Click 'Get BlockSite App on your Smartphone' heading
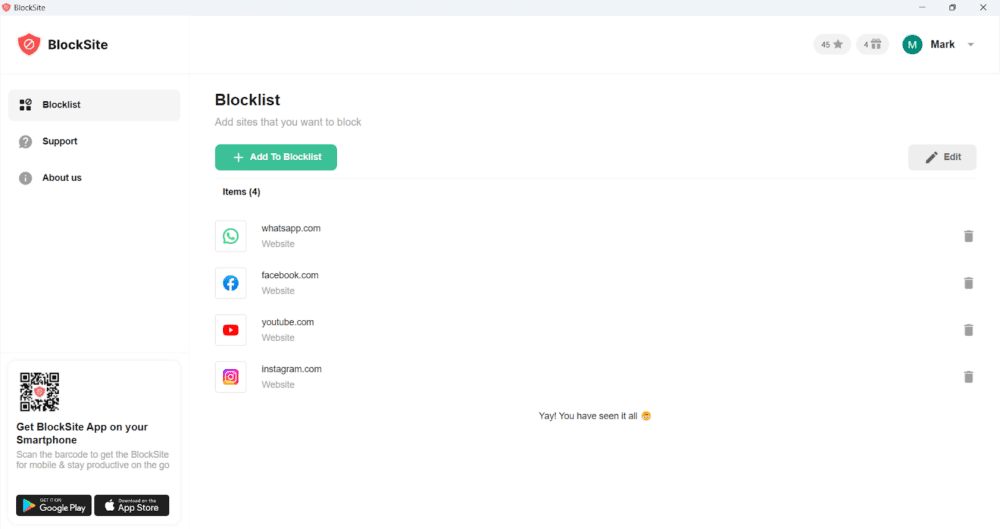The image size is (1000, 529). (x=82, y=433)
